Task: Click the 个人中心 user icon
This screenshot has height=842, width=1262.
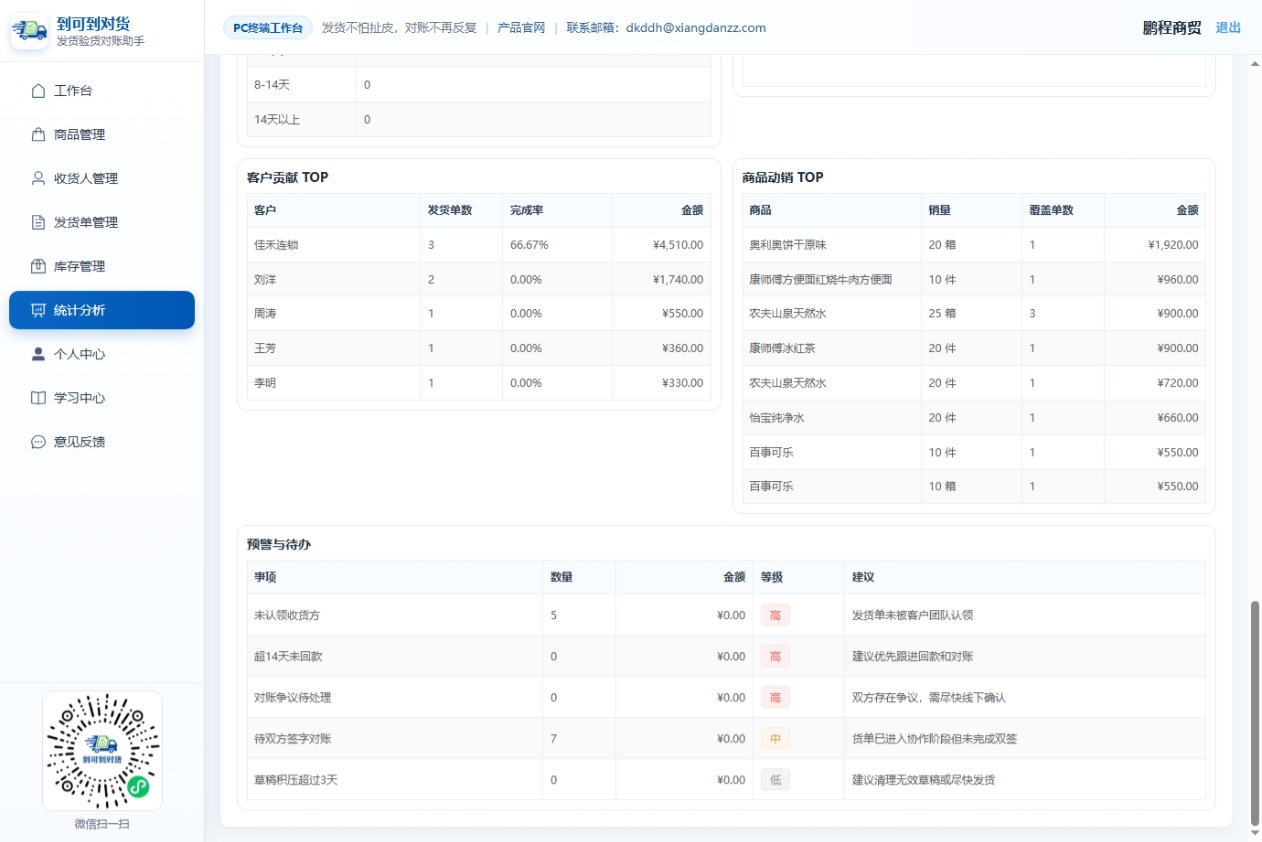Action: (x=38, y=354)
